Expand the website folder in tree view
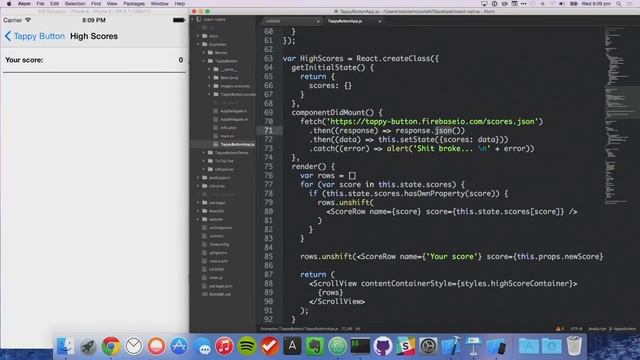640x360 pixels. [199, 219]
